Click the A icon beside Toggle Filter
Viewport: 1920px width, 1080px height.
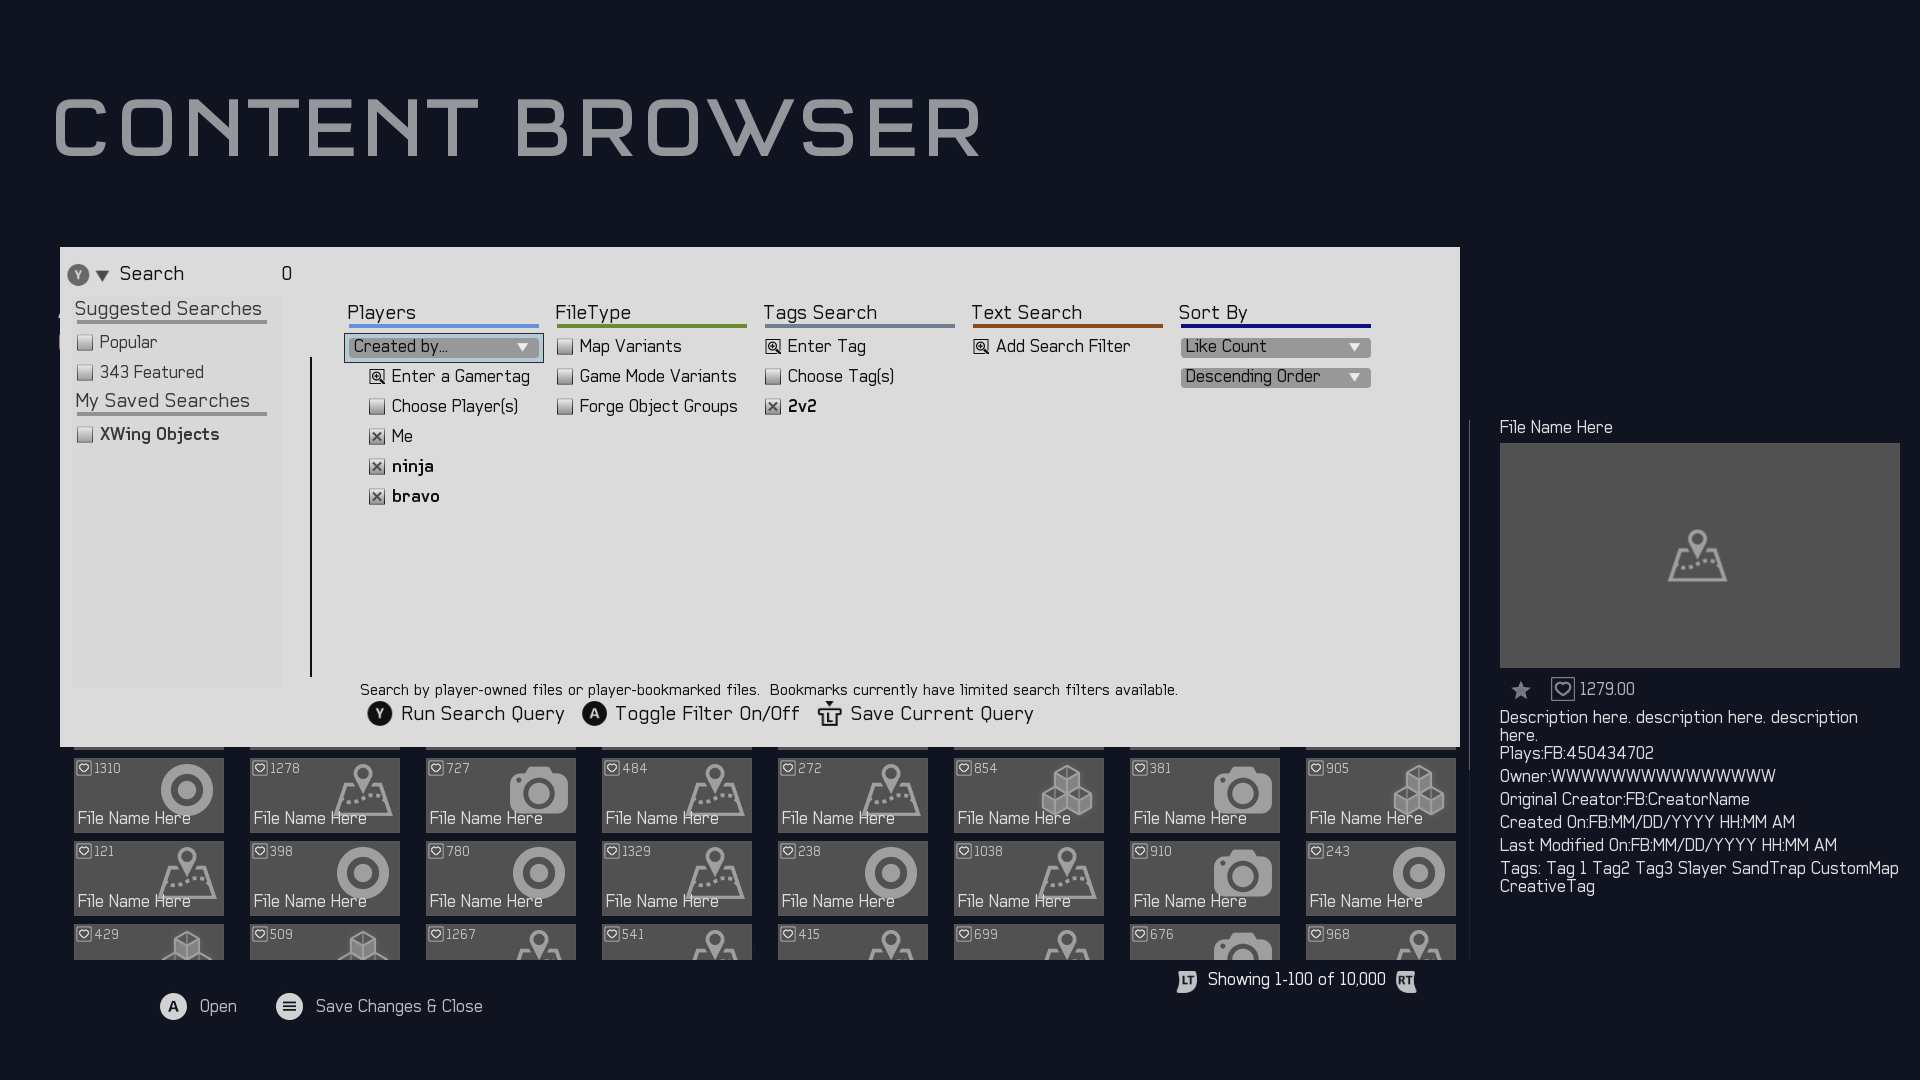(x=594, y=714)
